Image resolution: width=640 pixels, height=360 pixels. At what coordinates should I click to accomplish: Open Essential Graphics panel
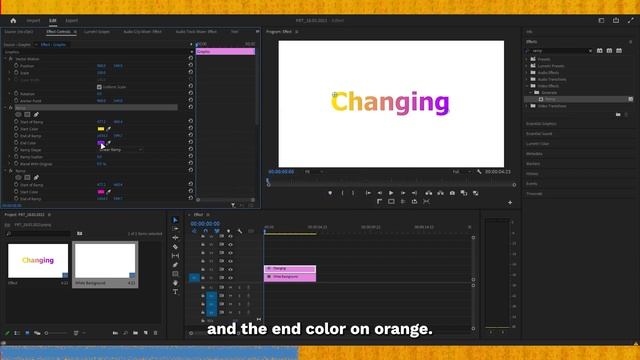point(541,124)
